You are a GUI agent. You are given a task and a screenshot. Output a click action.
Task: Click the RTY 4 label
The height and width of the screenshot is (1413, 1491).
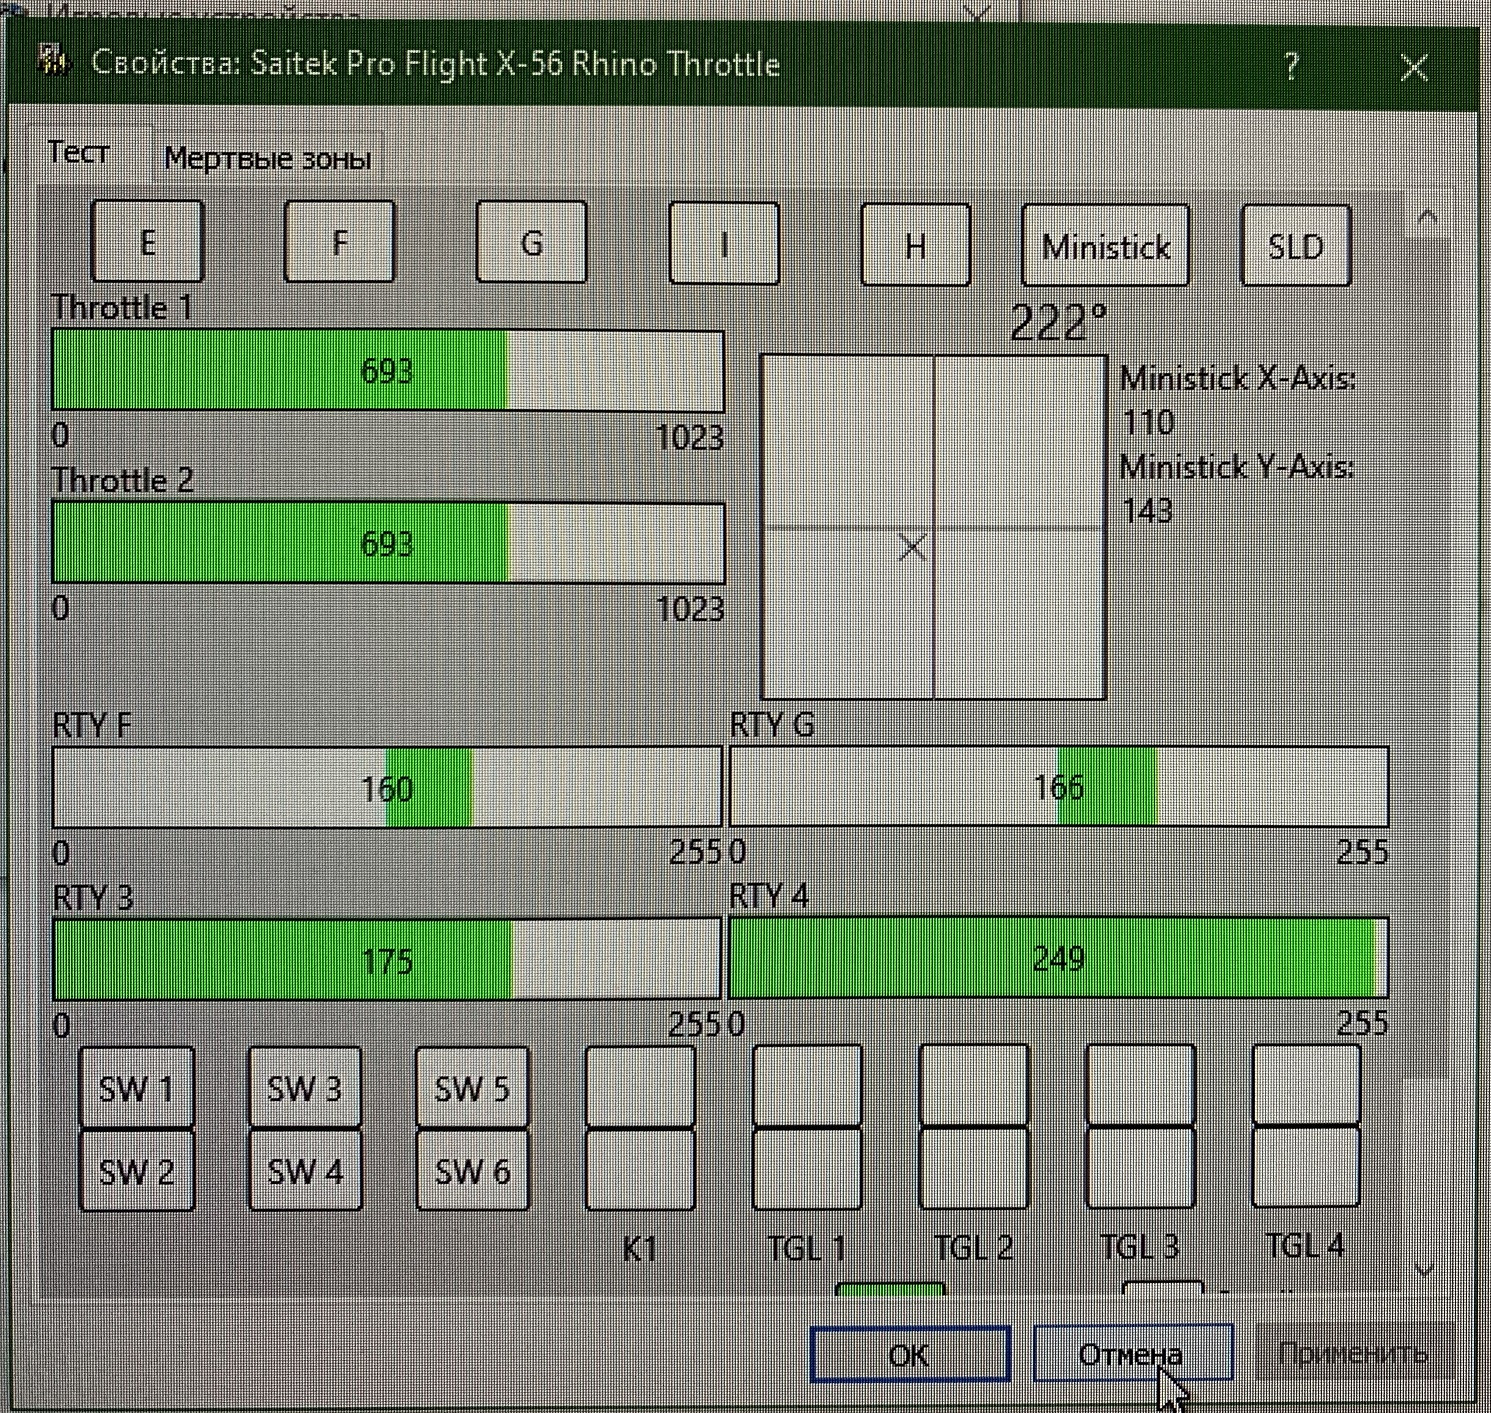pos(769,896)
